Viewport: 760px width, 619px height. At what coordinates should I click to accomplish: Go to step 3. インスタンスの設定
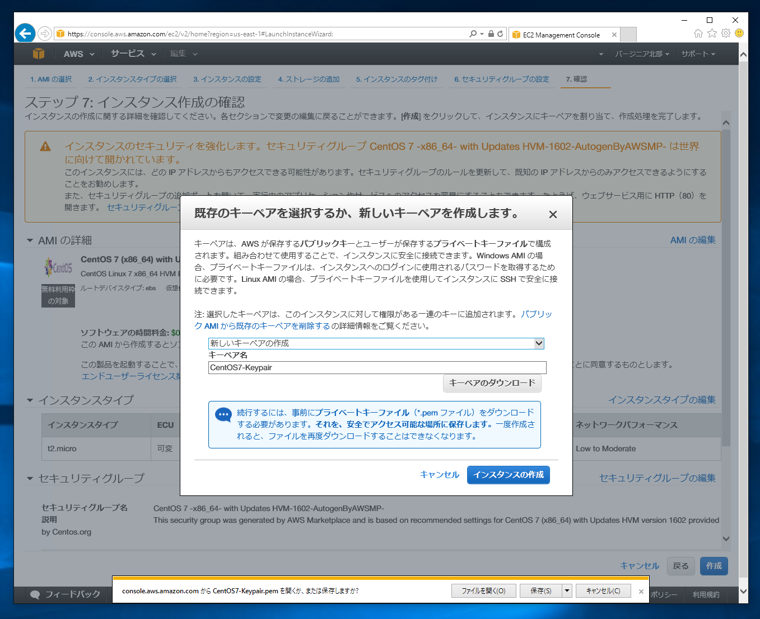coord(227,79)
